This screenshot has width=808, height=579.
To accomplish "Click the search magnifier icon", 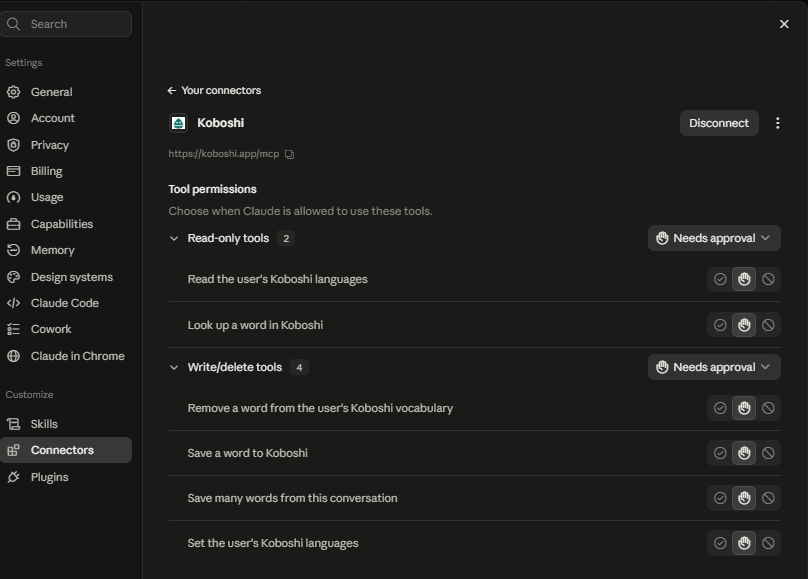I will click(13, 24).
